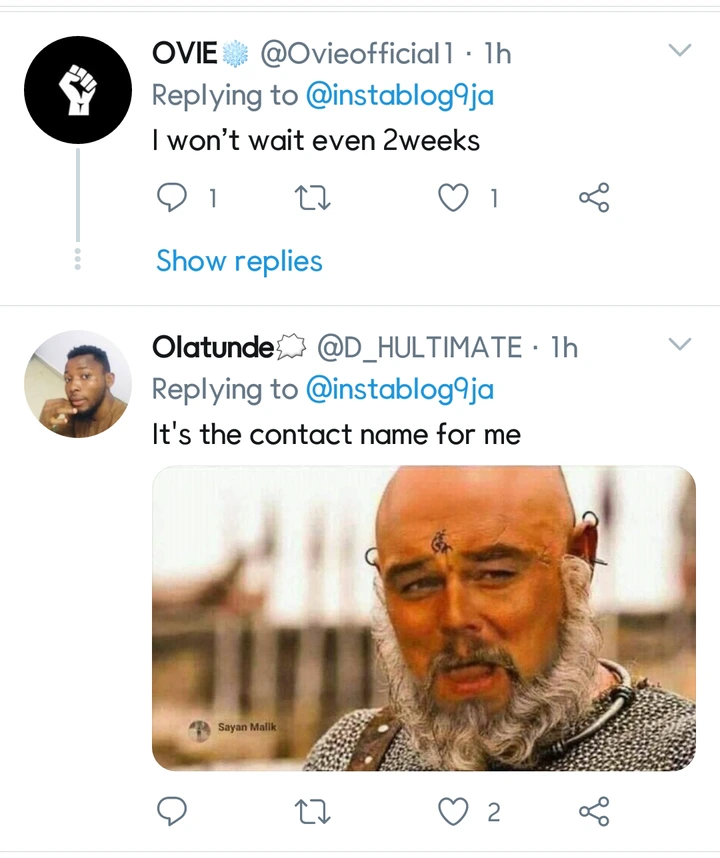Like OVIE's tweet about 2weeks
The image size is (720, 858).
[454, 199]
